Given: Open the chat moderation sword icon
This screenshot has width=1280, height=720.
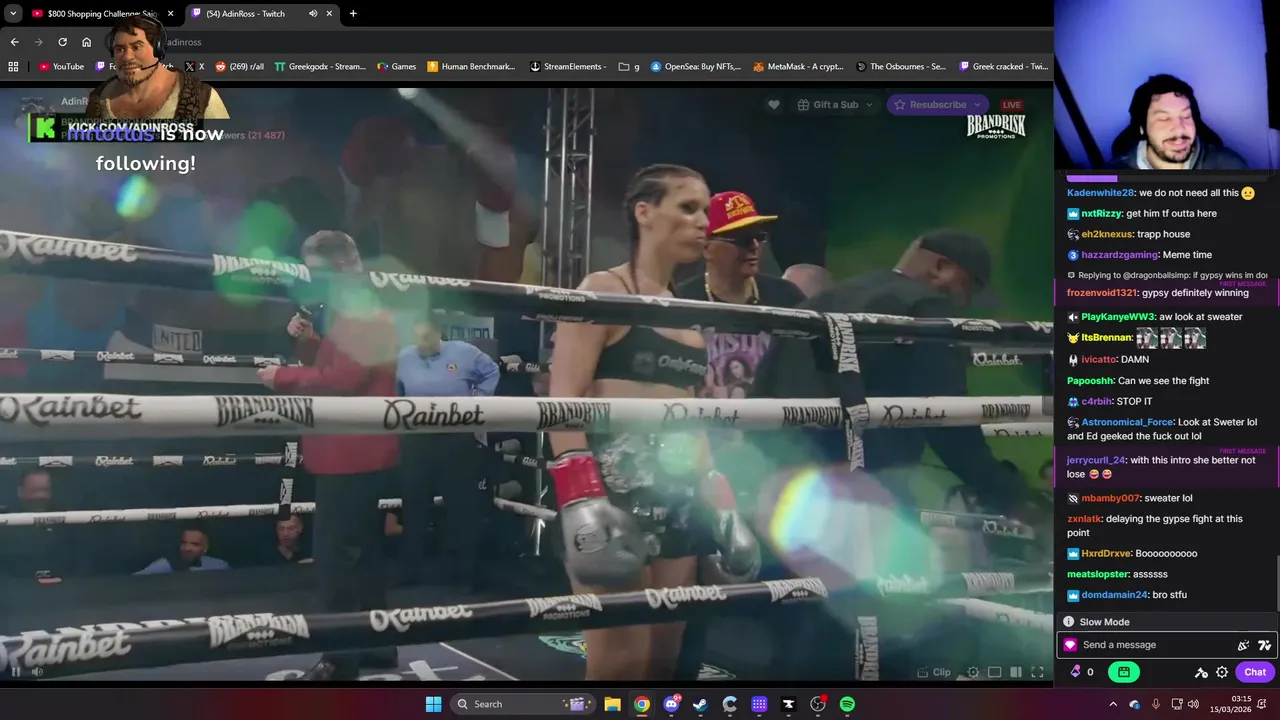Looking at the screenshot, I should point(1201,672).
